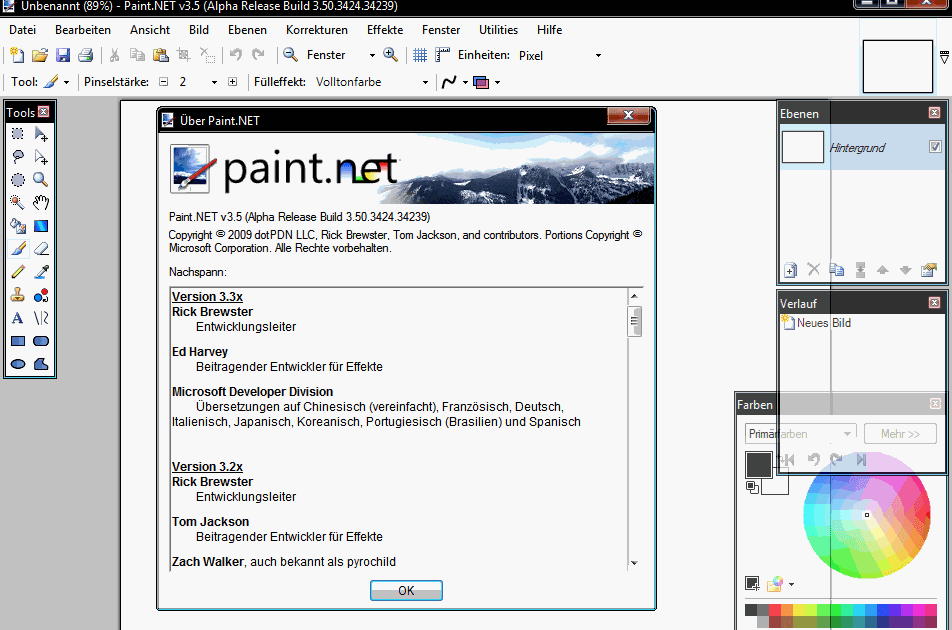
Task: Select the Pan hand tool
Action: (x=41, y=203)
